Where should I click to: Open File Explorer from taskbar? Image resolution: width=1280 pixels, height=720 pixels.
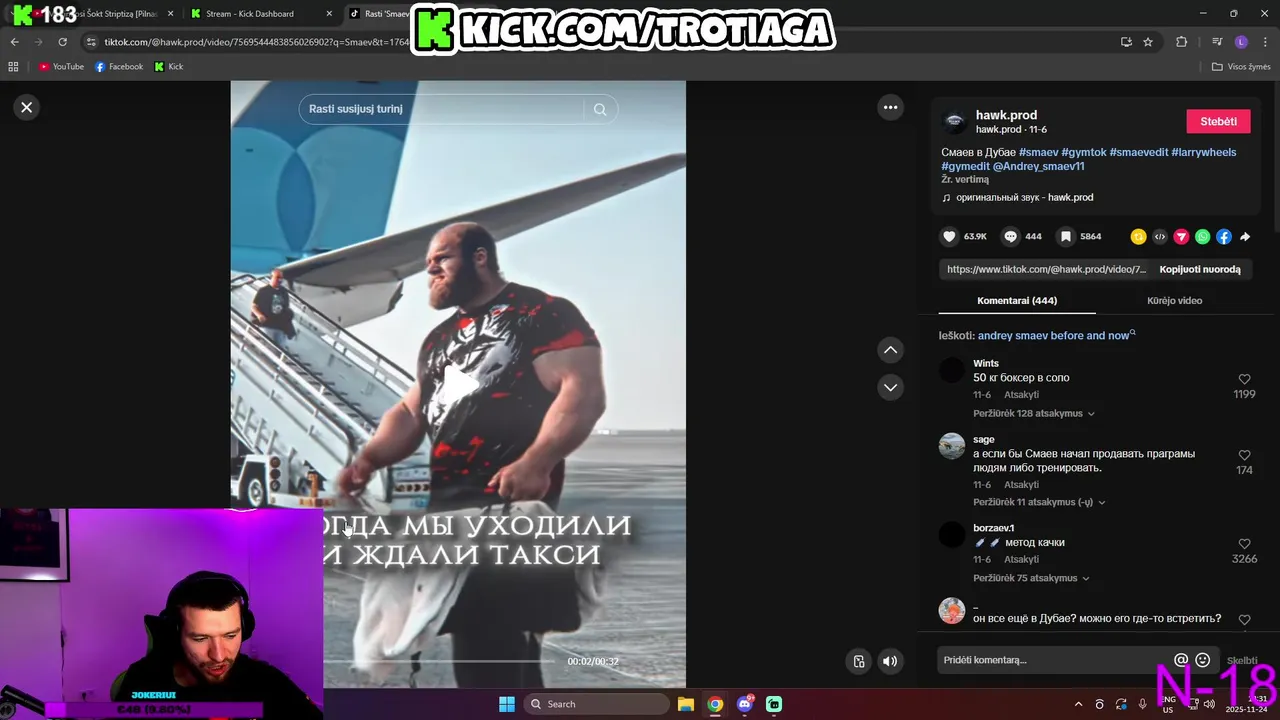[x=686, y=704]
